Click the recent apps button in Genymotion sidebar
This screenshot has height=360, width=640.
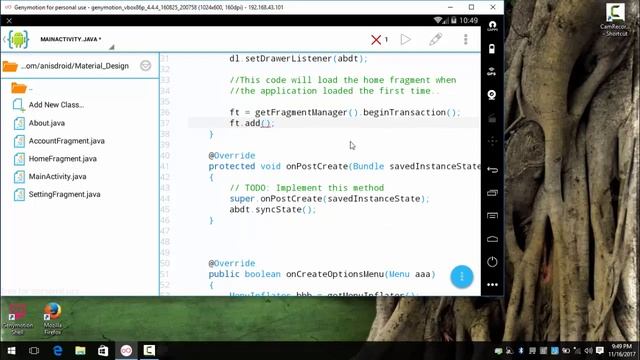(x=492, y=193)
